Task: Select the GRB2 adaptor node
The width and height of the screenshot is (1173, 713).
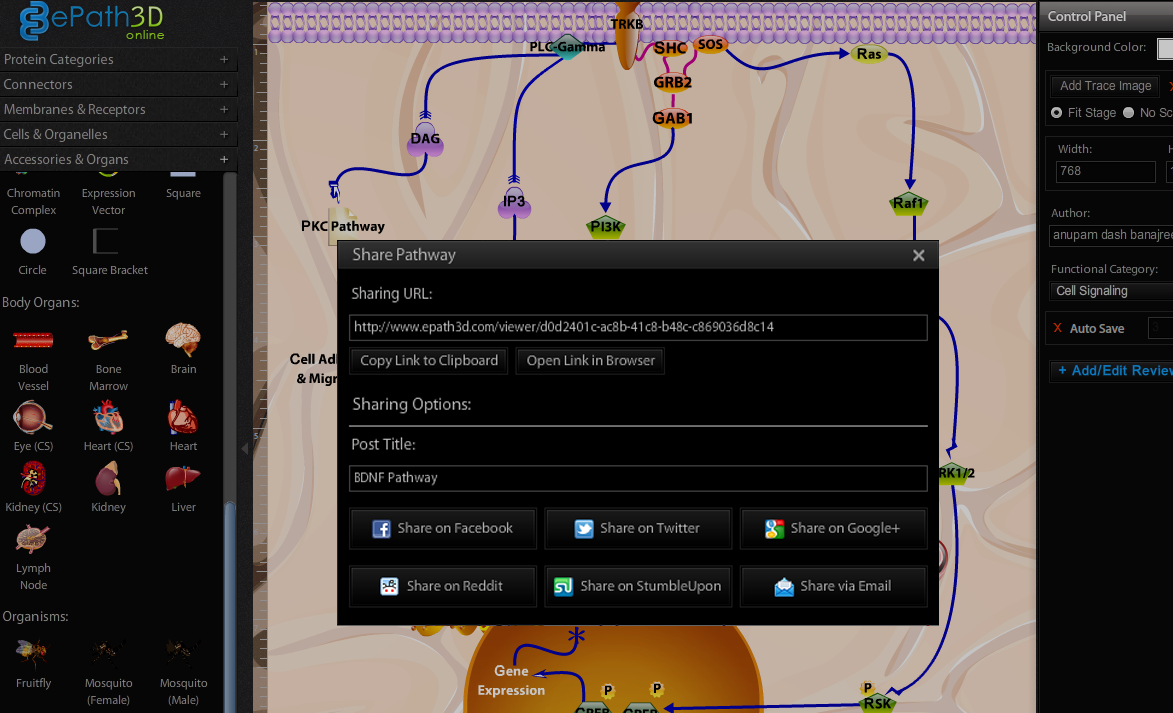Action: tap(673, 82)
